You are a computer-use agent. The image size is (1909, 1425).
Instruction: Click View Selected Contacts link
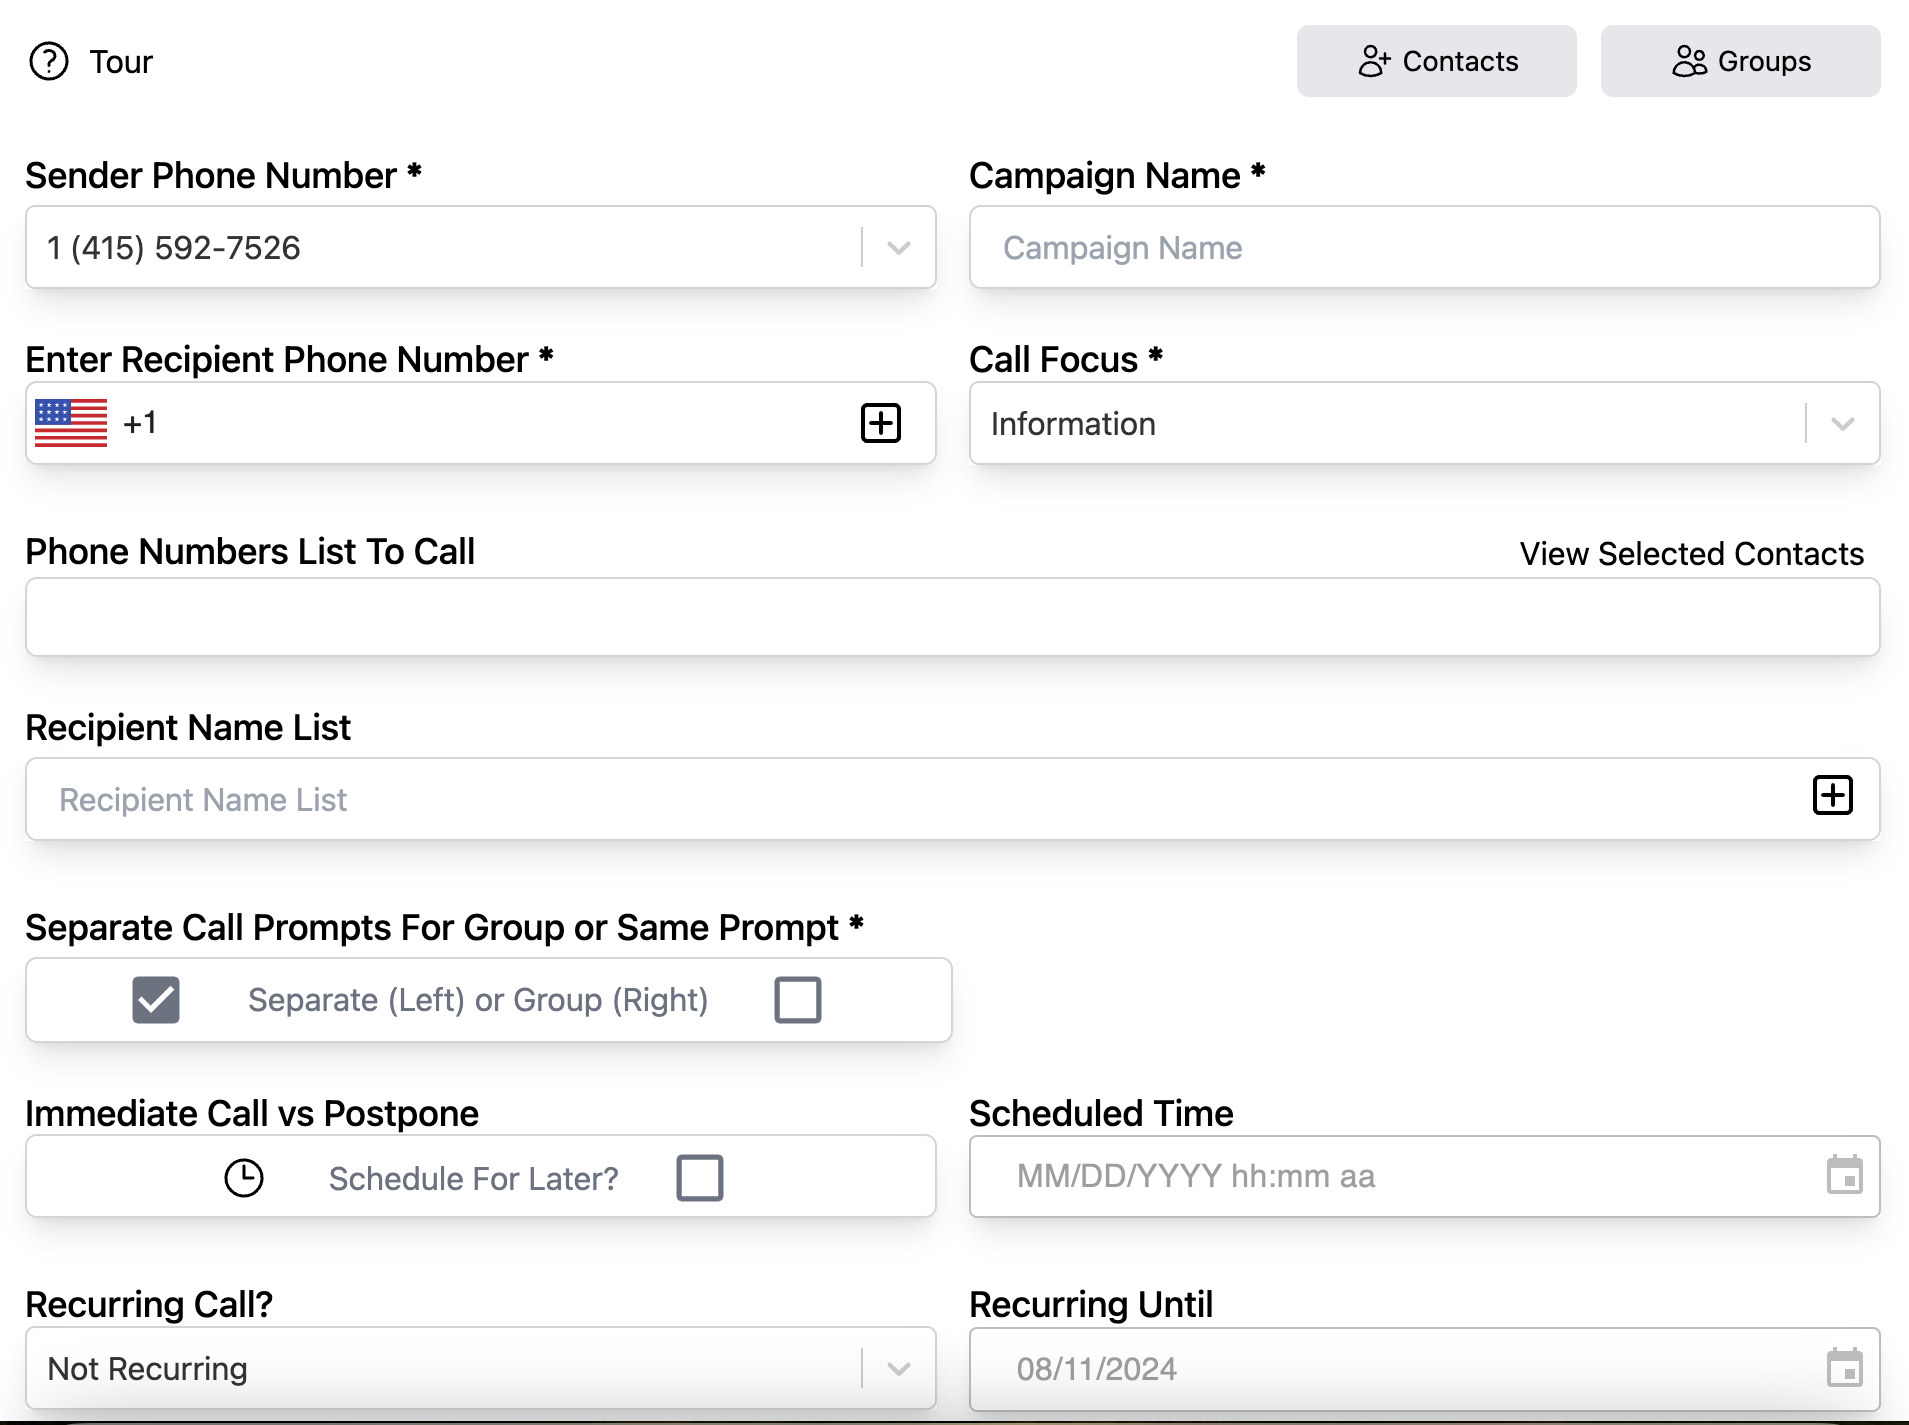(1691, 554)
